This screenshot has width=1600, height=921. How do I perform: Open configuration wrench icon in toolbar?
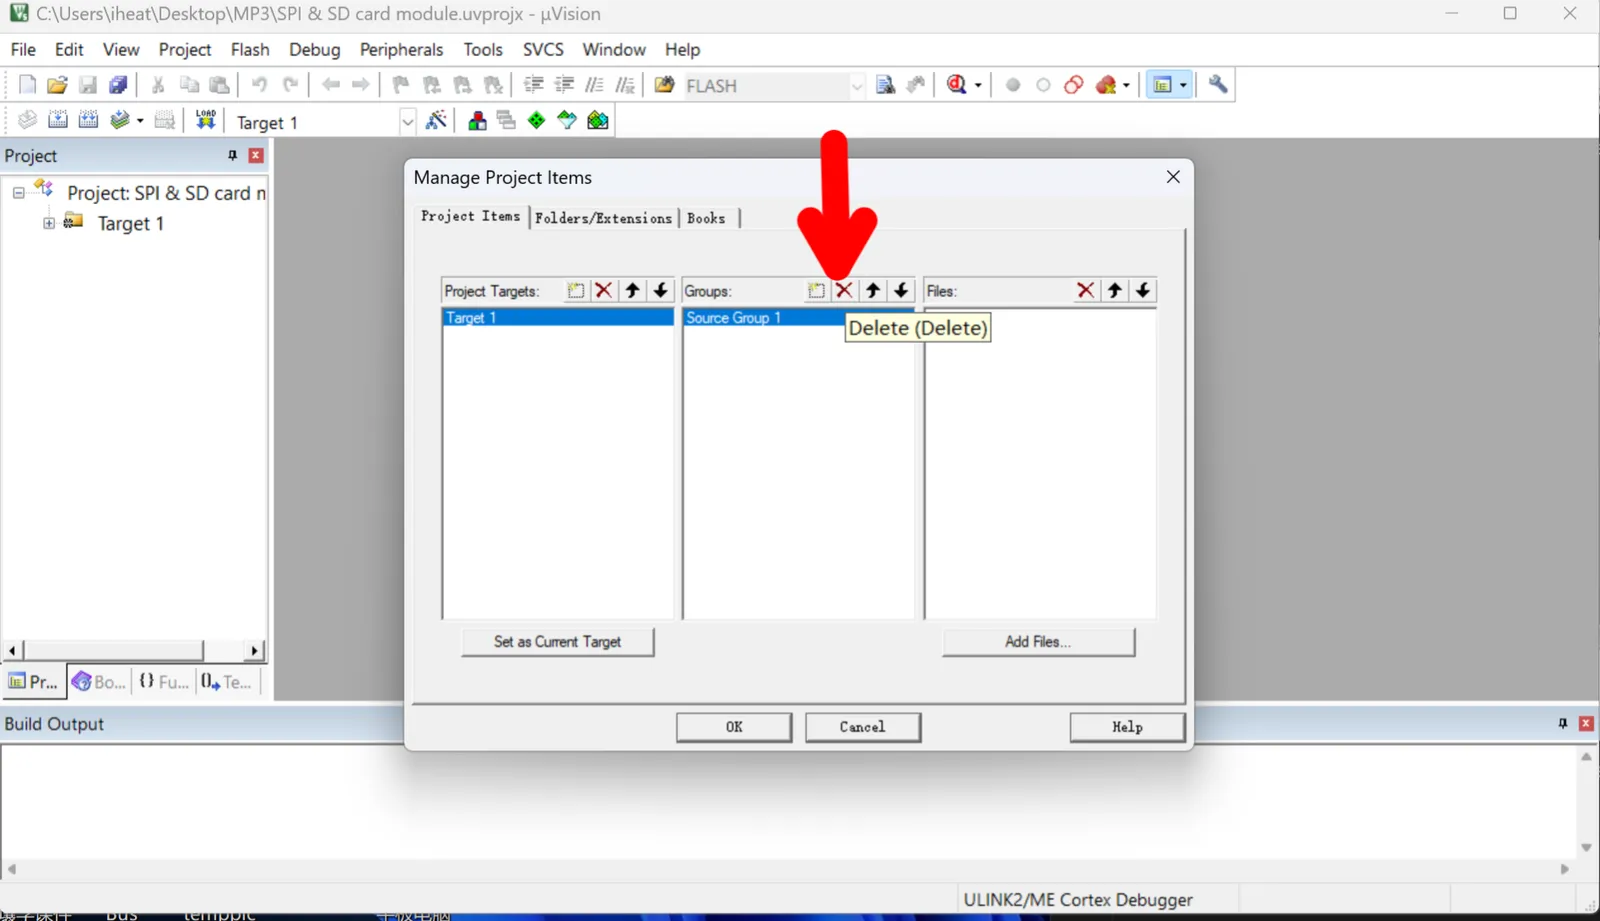click(1218, 85)
